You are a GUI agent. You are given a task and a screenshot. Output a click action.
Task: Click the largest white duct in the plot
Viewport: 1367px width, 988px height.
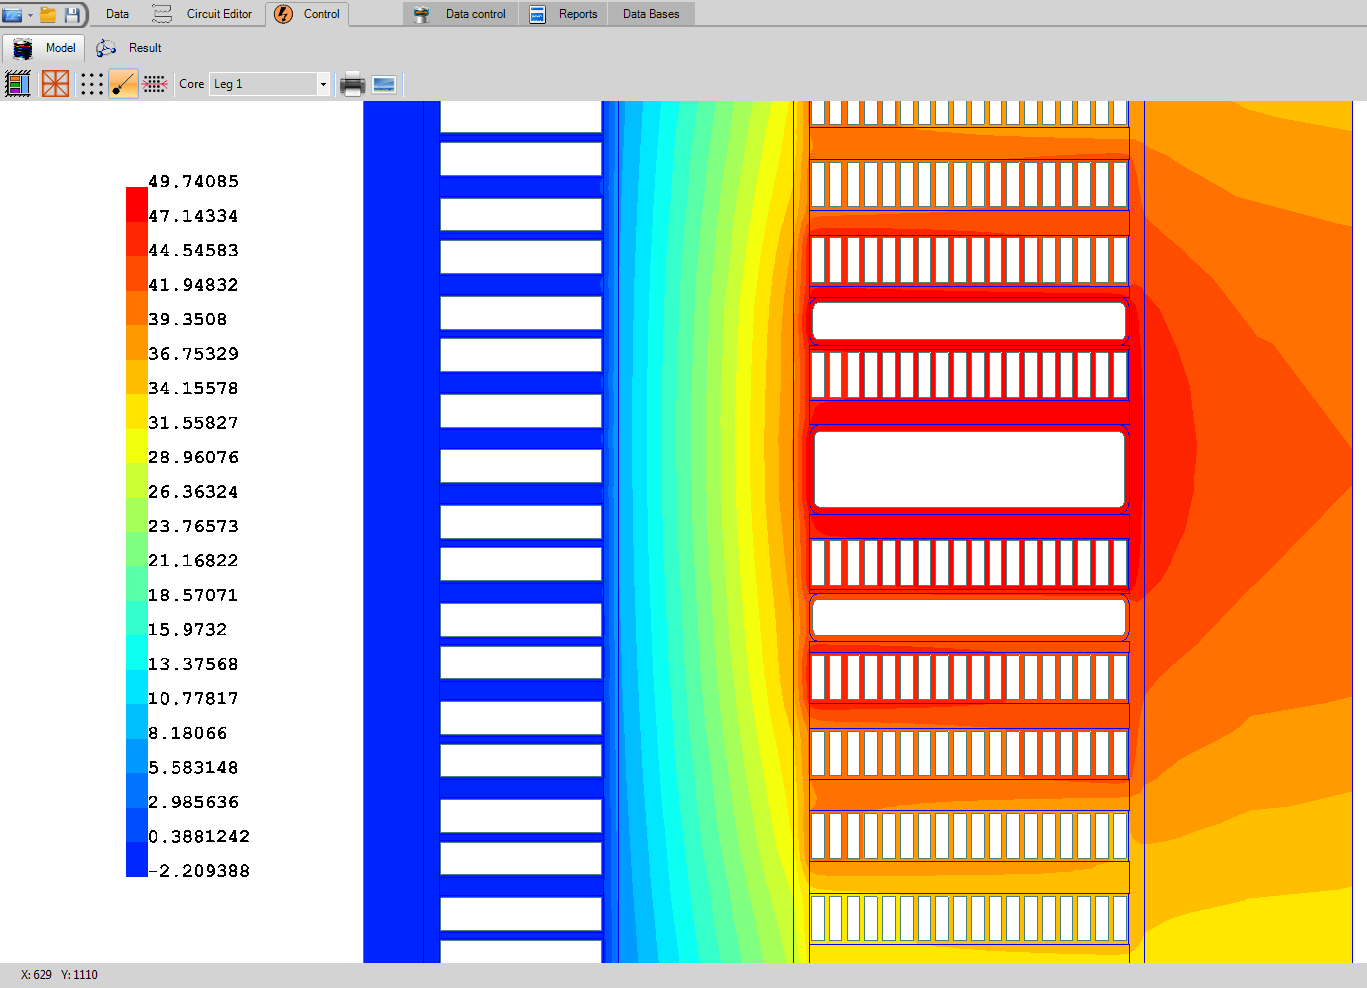point(969,469)
